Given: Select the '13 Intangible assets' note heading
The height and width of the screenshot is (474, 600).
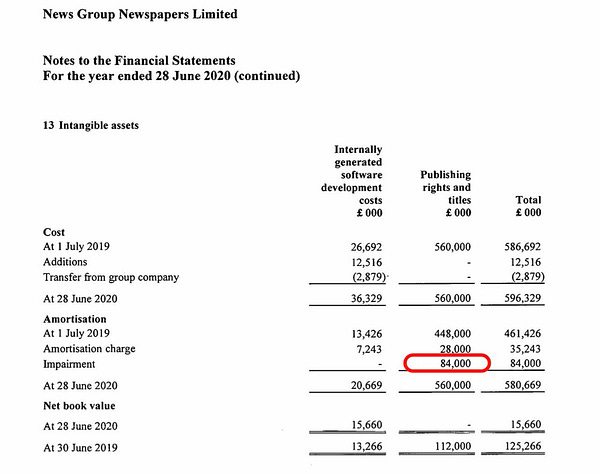Looking at the screenshot, I should (x=91, y=125).
